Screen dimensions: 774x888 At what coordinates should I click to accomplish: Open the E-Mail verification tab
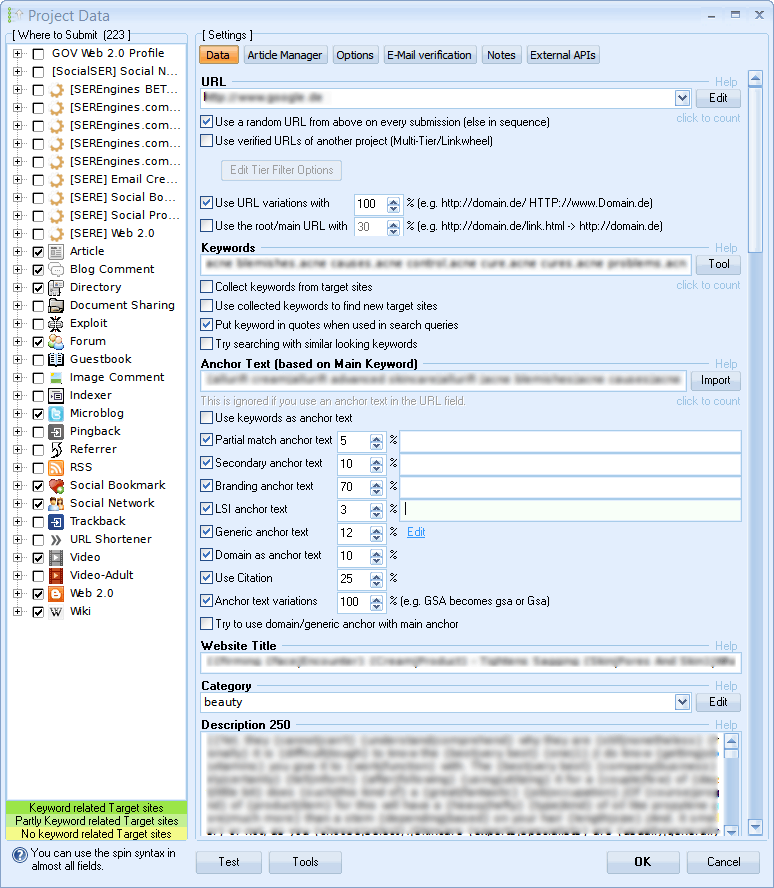point(430,55)
